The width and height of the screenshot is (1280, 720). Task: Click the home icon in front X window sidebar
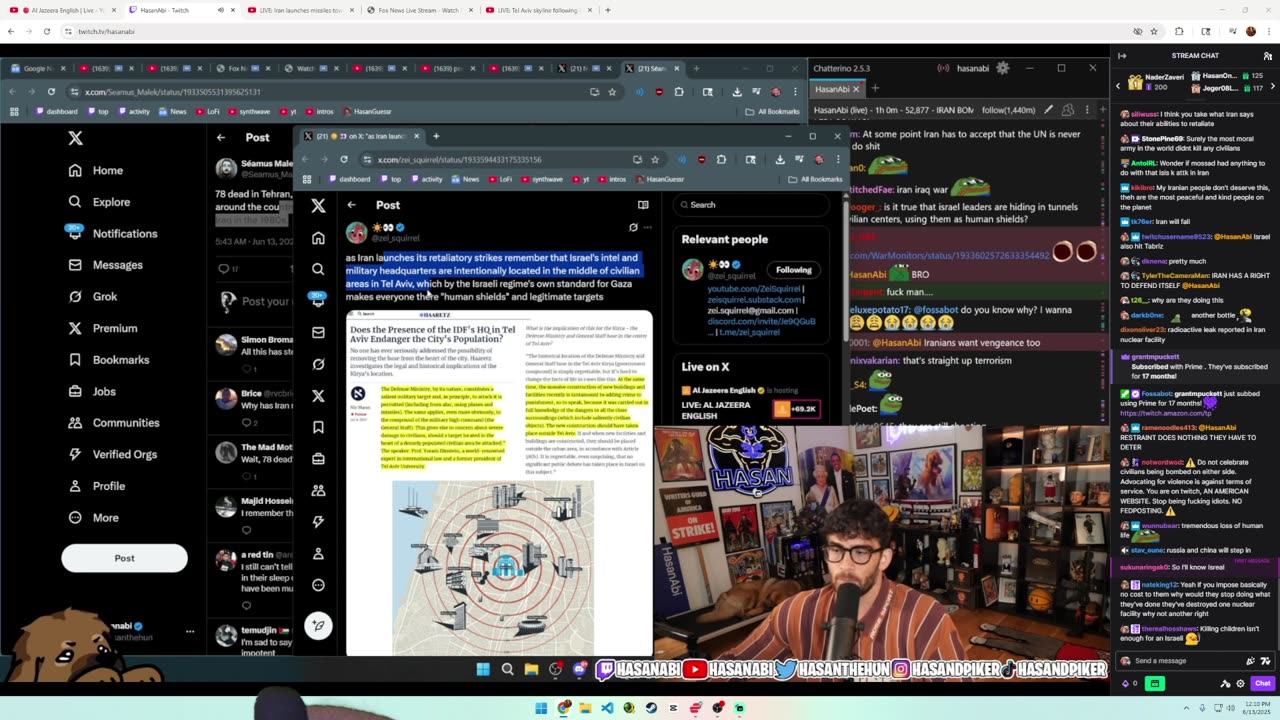[x=318, y=238]
